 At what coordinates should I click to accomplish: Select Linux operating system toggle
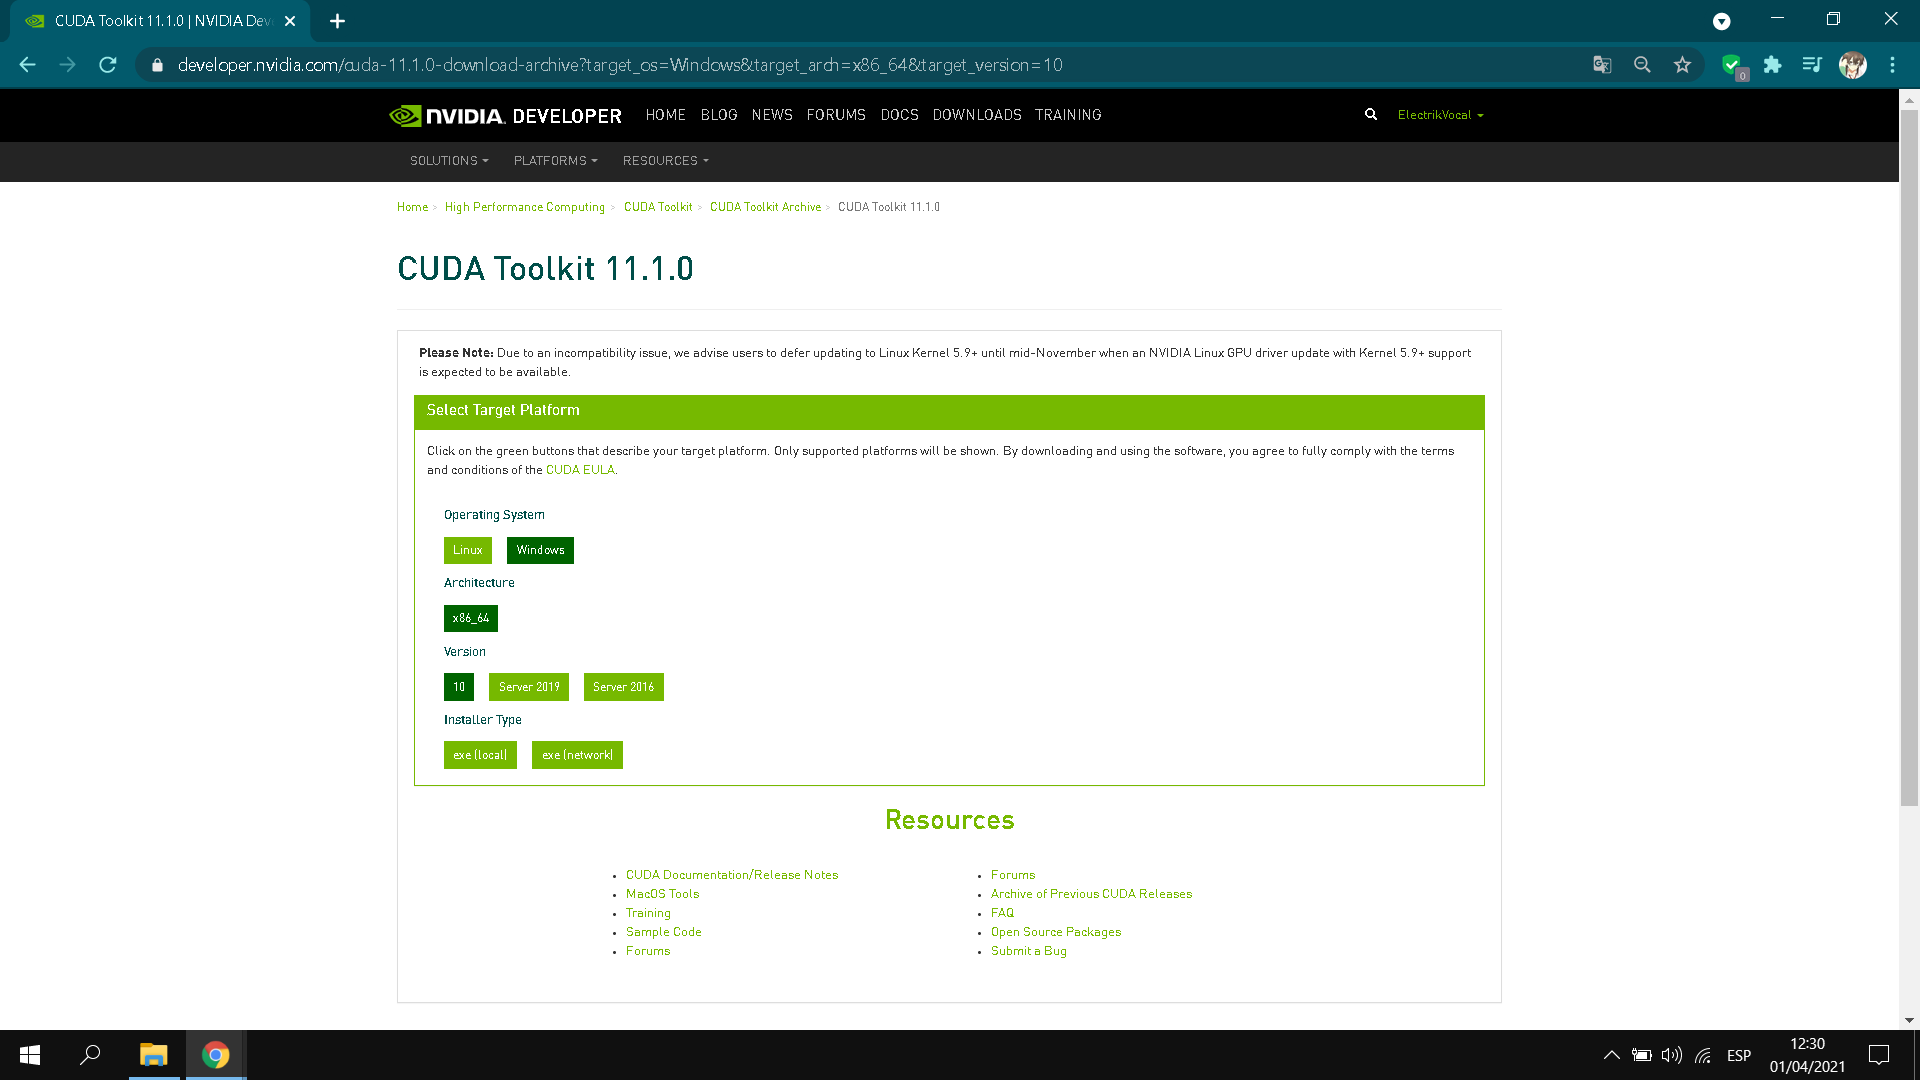(x=467, y=549)
